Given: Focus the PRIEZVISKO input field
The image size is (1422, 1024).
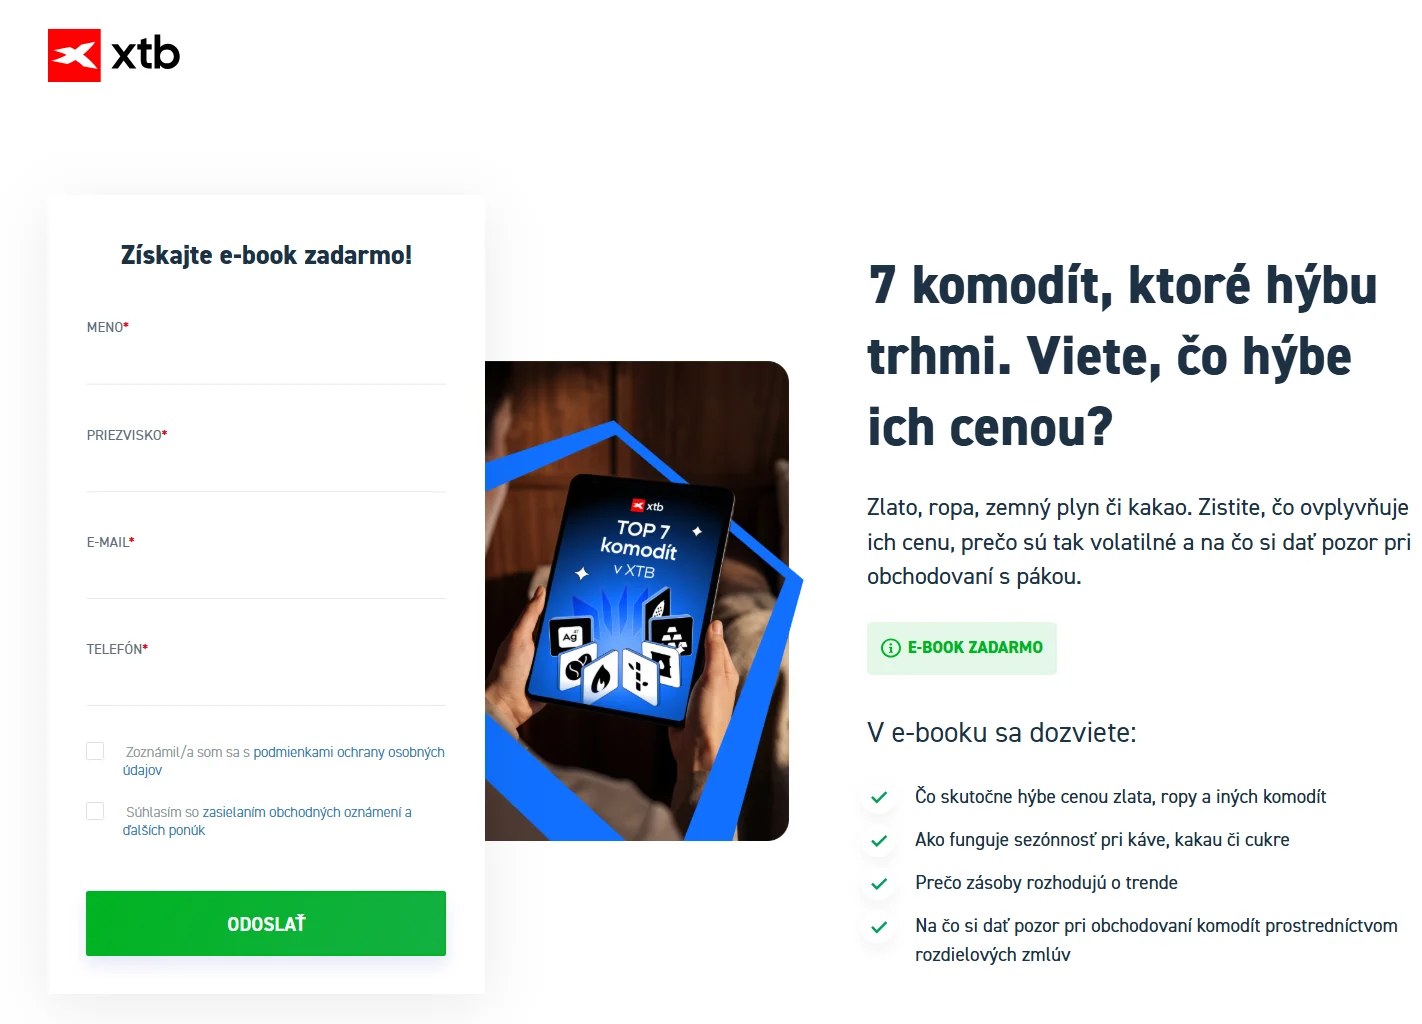Looking at the screenshot, I should (266, 470).
